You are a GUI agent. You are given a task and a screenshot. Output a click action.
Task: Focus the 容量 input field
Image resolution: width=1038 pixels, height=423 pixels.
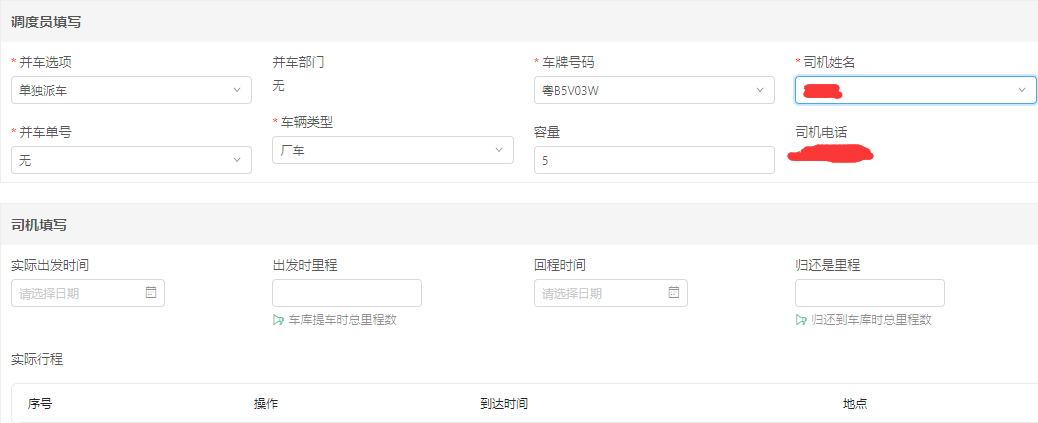pyautogui.click(x=654, y=160)
